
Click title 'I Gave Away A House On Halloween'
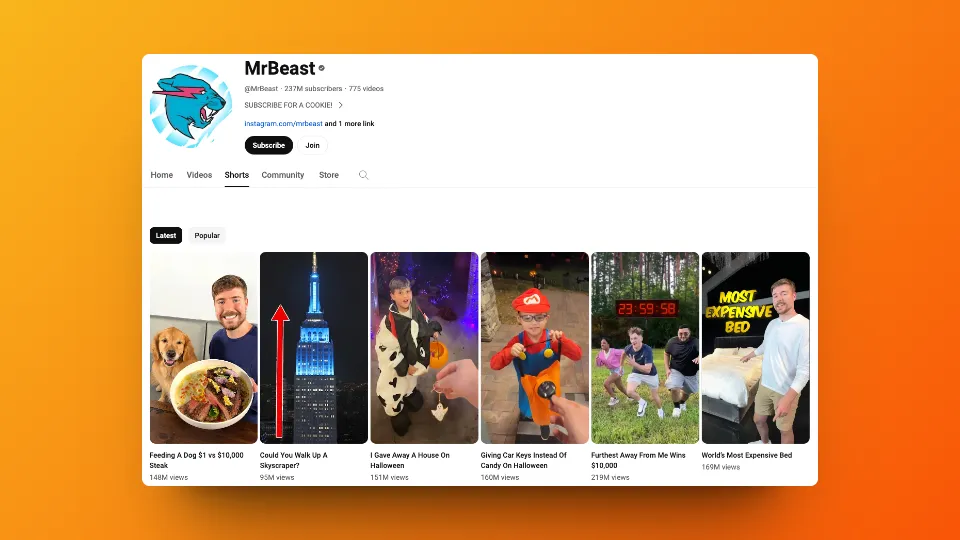pos(410,460)
